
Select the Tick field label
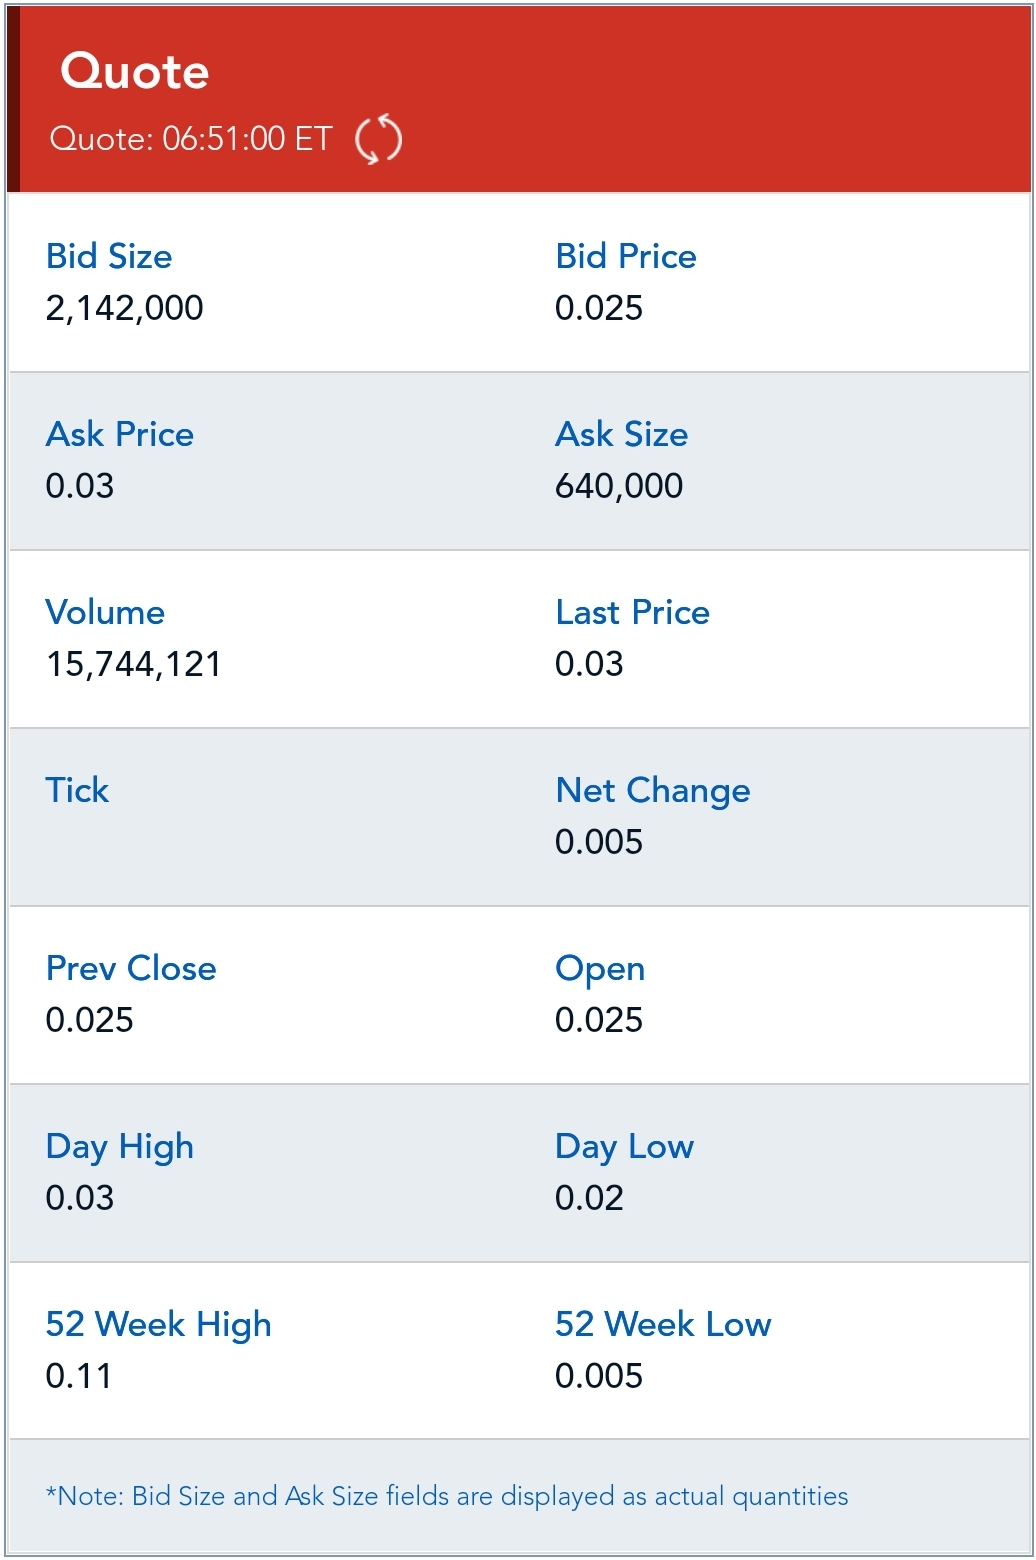tap(77, 791)
